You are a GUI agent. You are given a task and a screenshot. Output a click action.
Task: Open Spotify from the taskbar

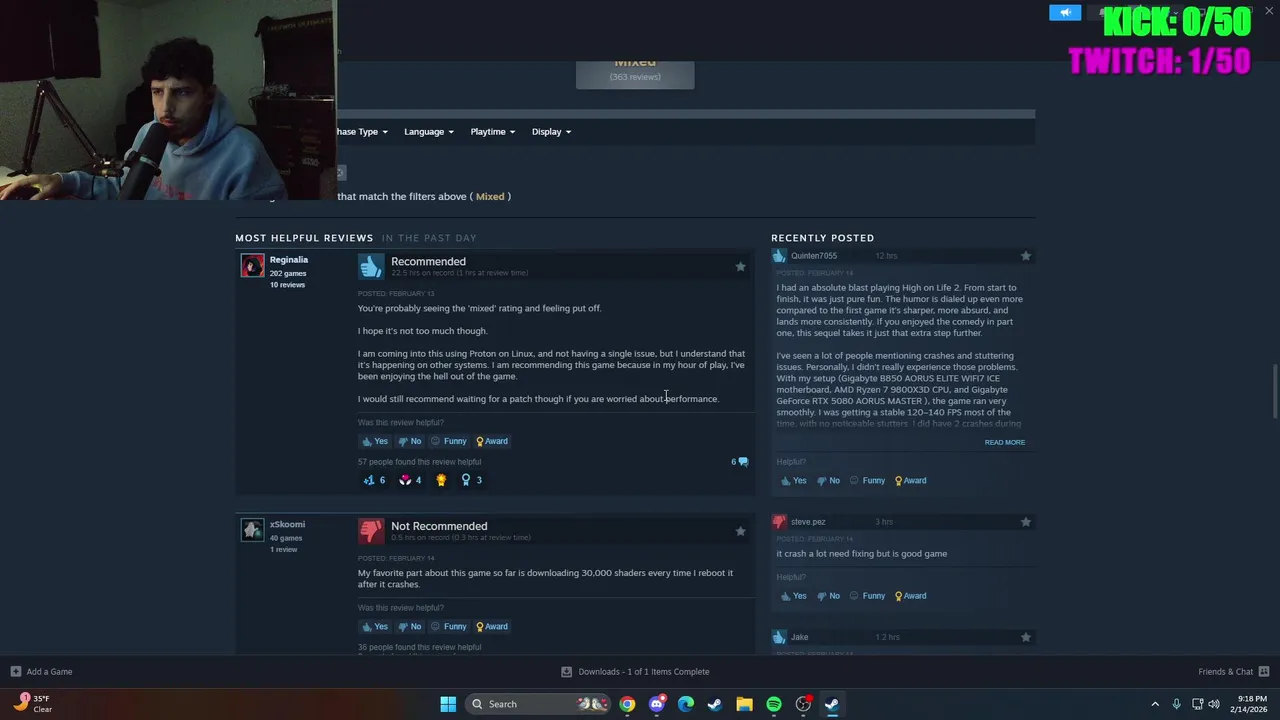coord(774,704)
